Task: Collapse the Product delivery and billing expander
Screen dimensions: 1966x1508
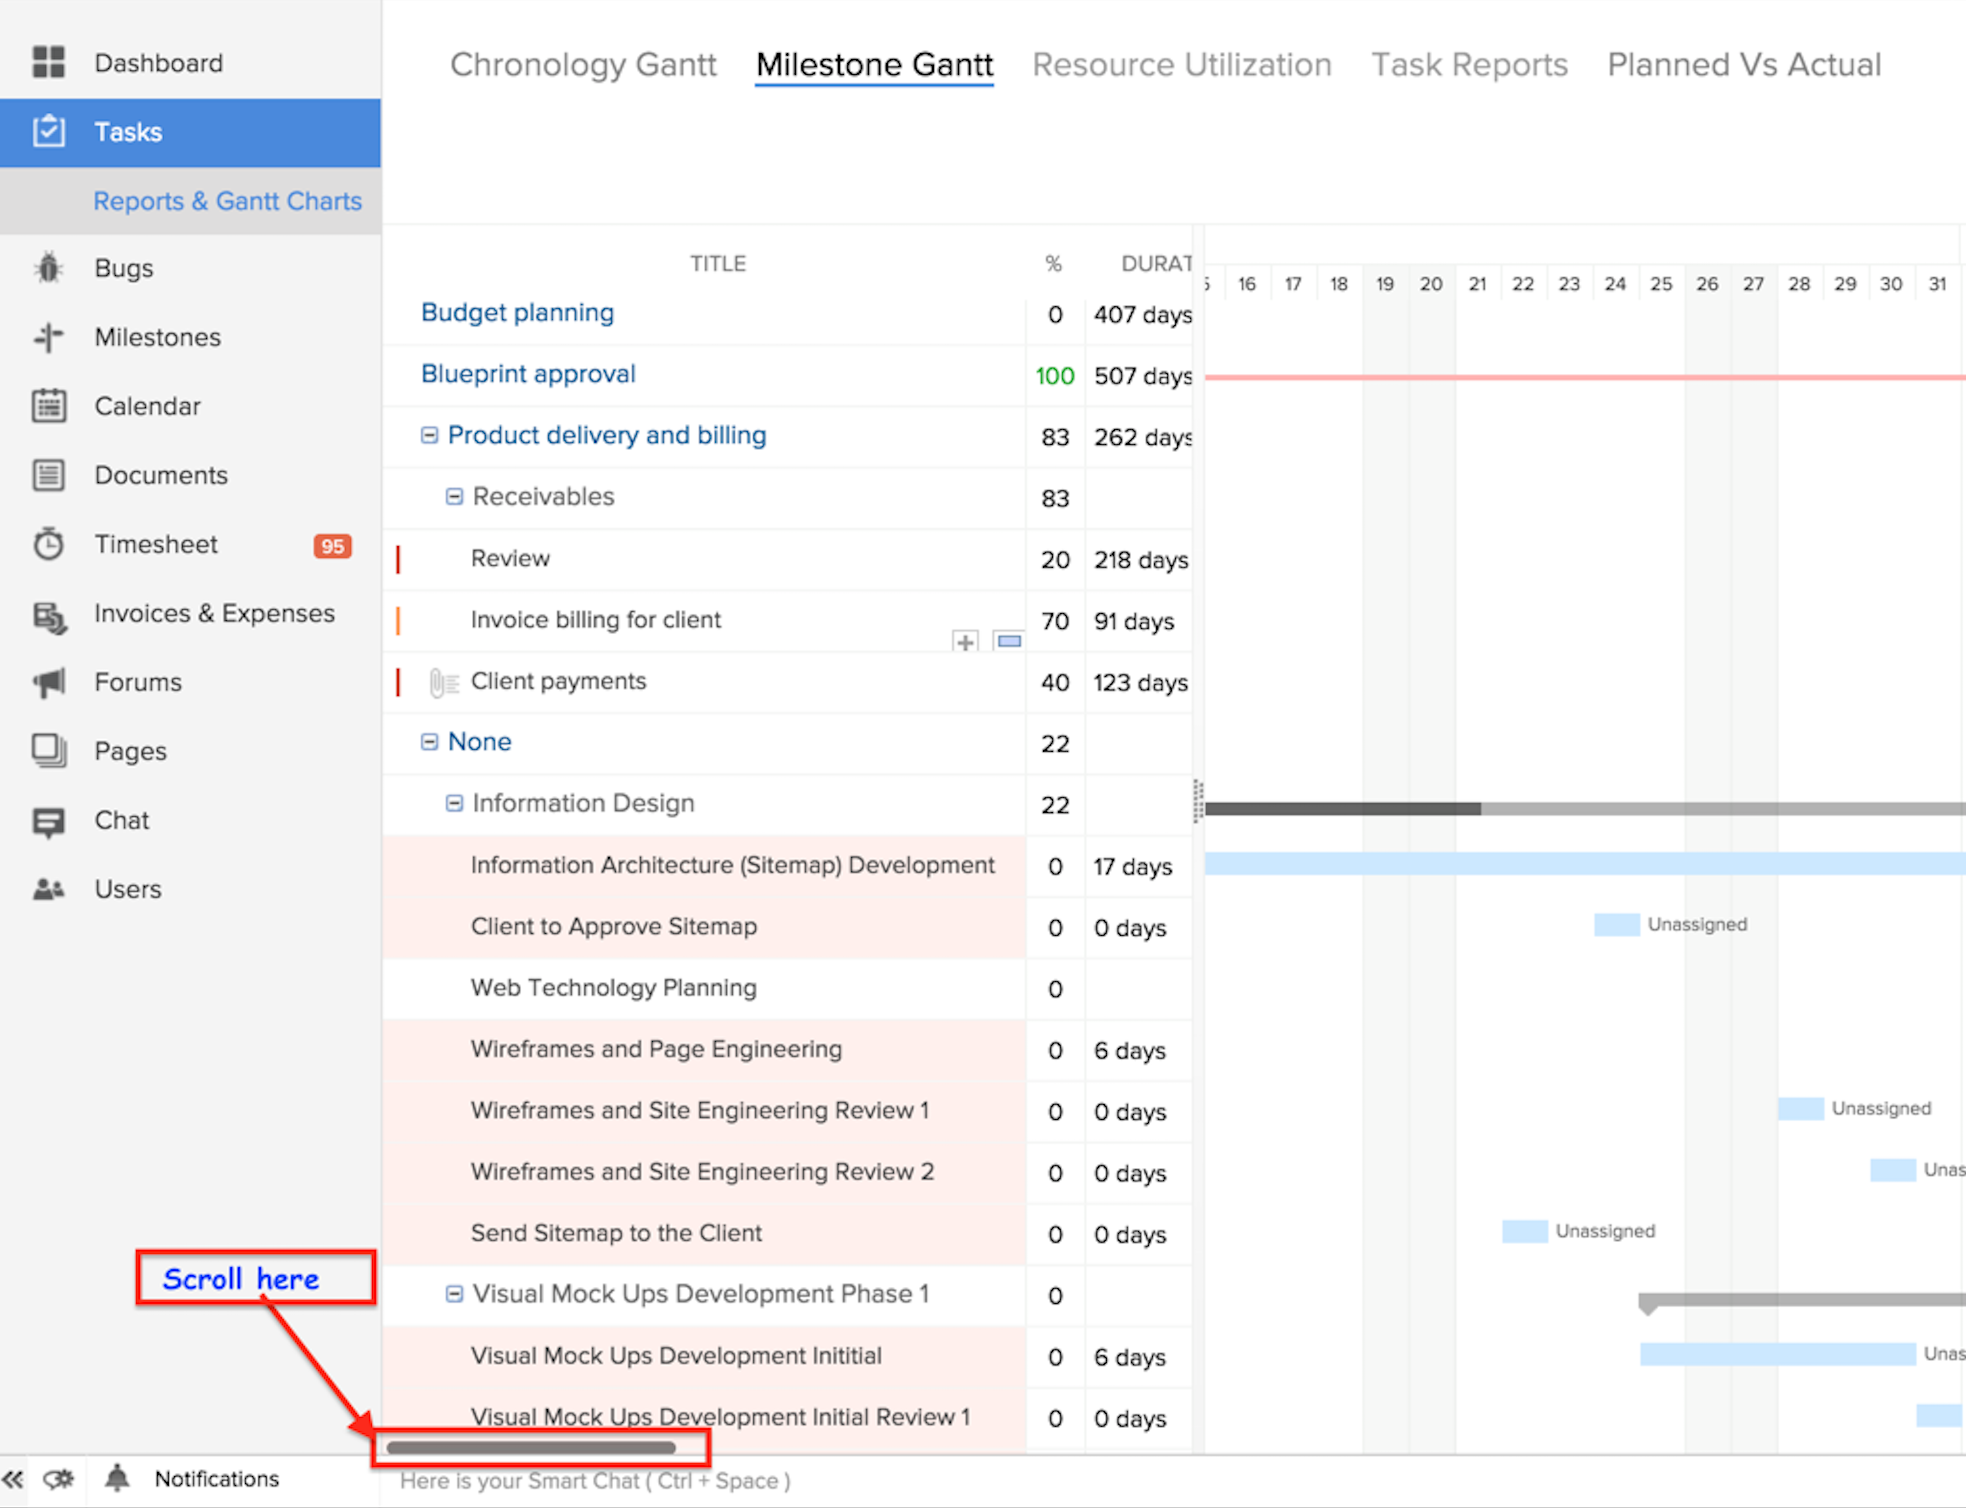Action: (x=428, y=436)
